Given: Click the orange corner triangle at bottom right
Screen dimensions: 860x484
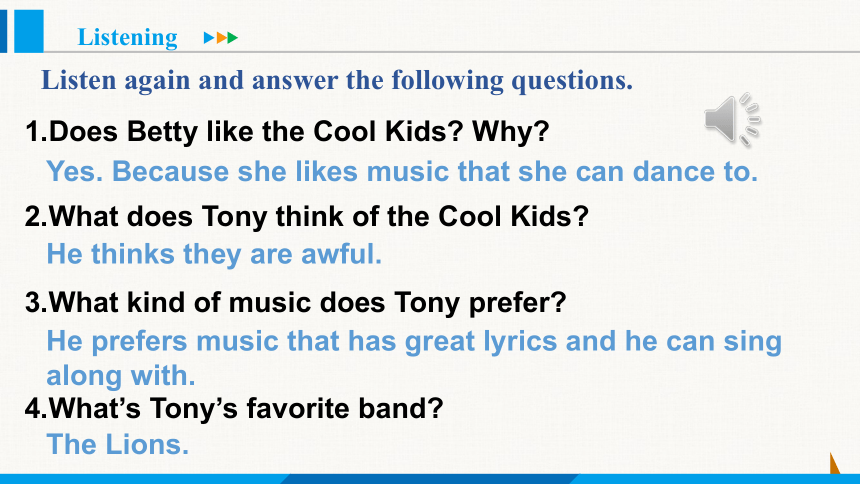Looking at the screenshot, I should pos(835,463).
